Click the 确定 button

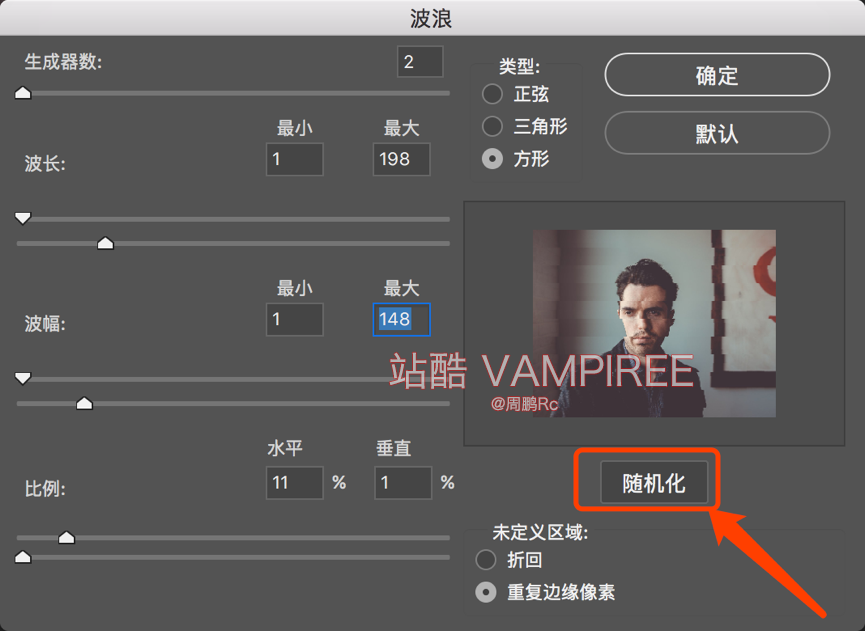[717, 74]
